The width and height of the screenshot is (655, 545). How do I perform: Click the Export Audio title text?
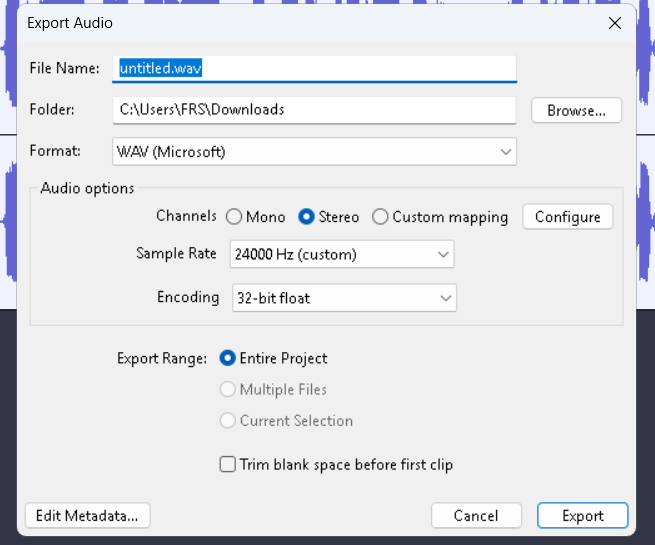[70, 23]
